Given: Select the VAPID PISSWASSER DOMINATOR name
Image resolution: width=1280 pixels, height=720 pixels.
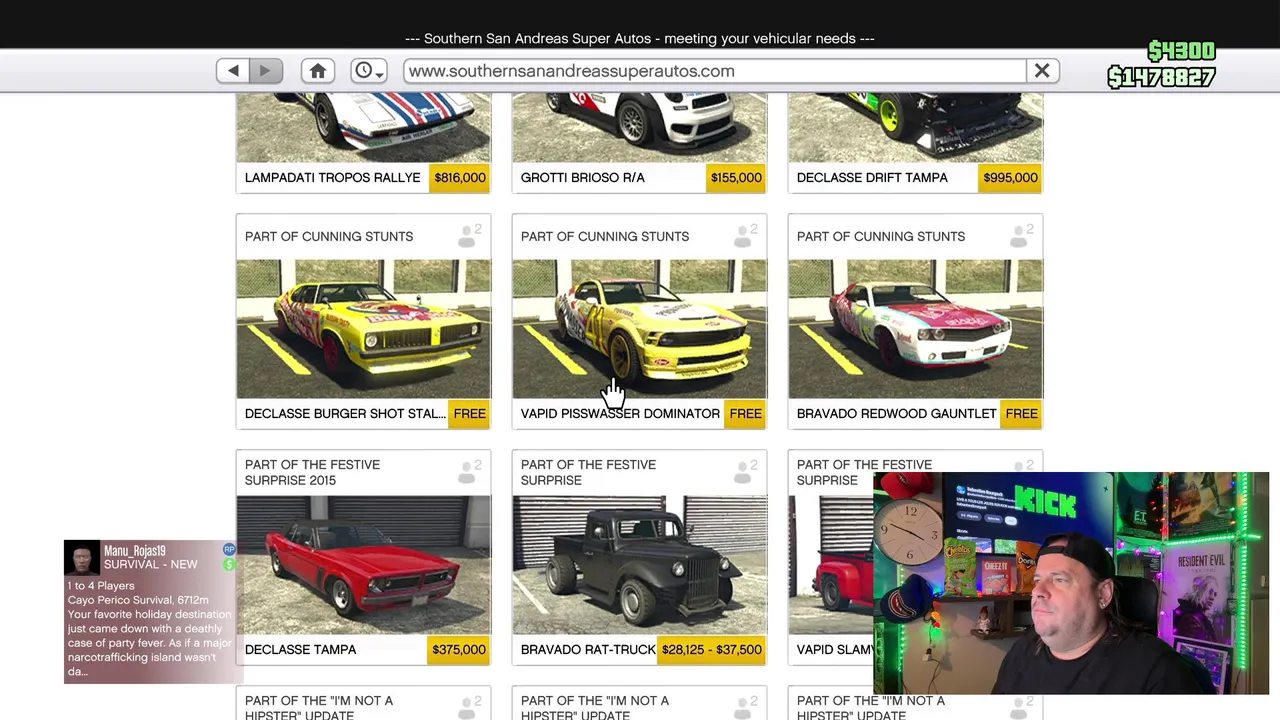Looking at the screenshot, I should (x=620, y=414).
